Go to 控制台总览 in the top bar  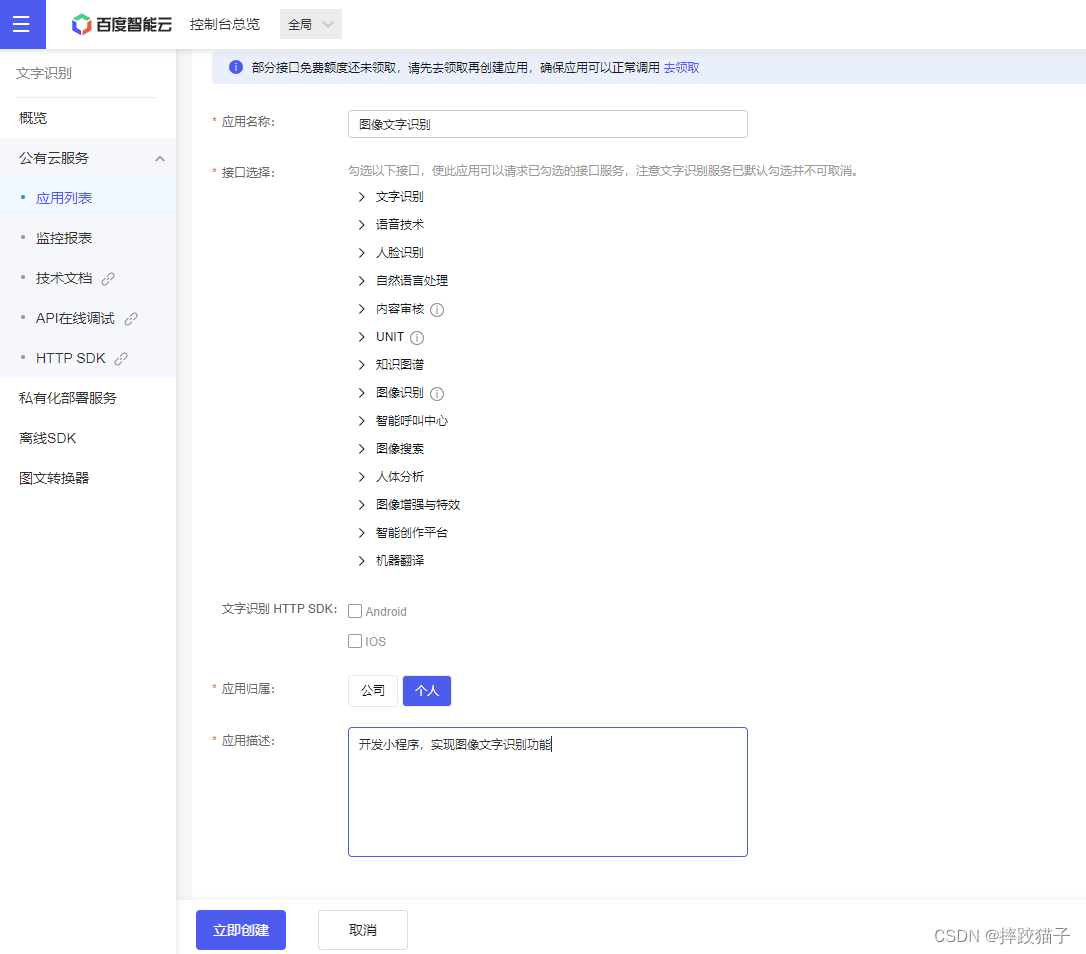[225, 24]
